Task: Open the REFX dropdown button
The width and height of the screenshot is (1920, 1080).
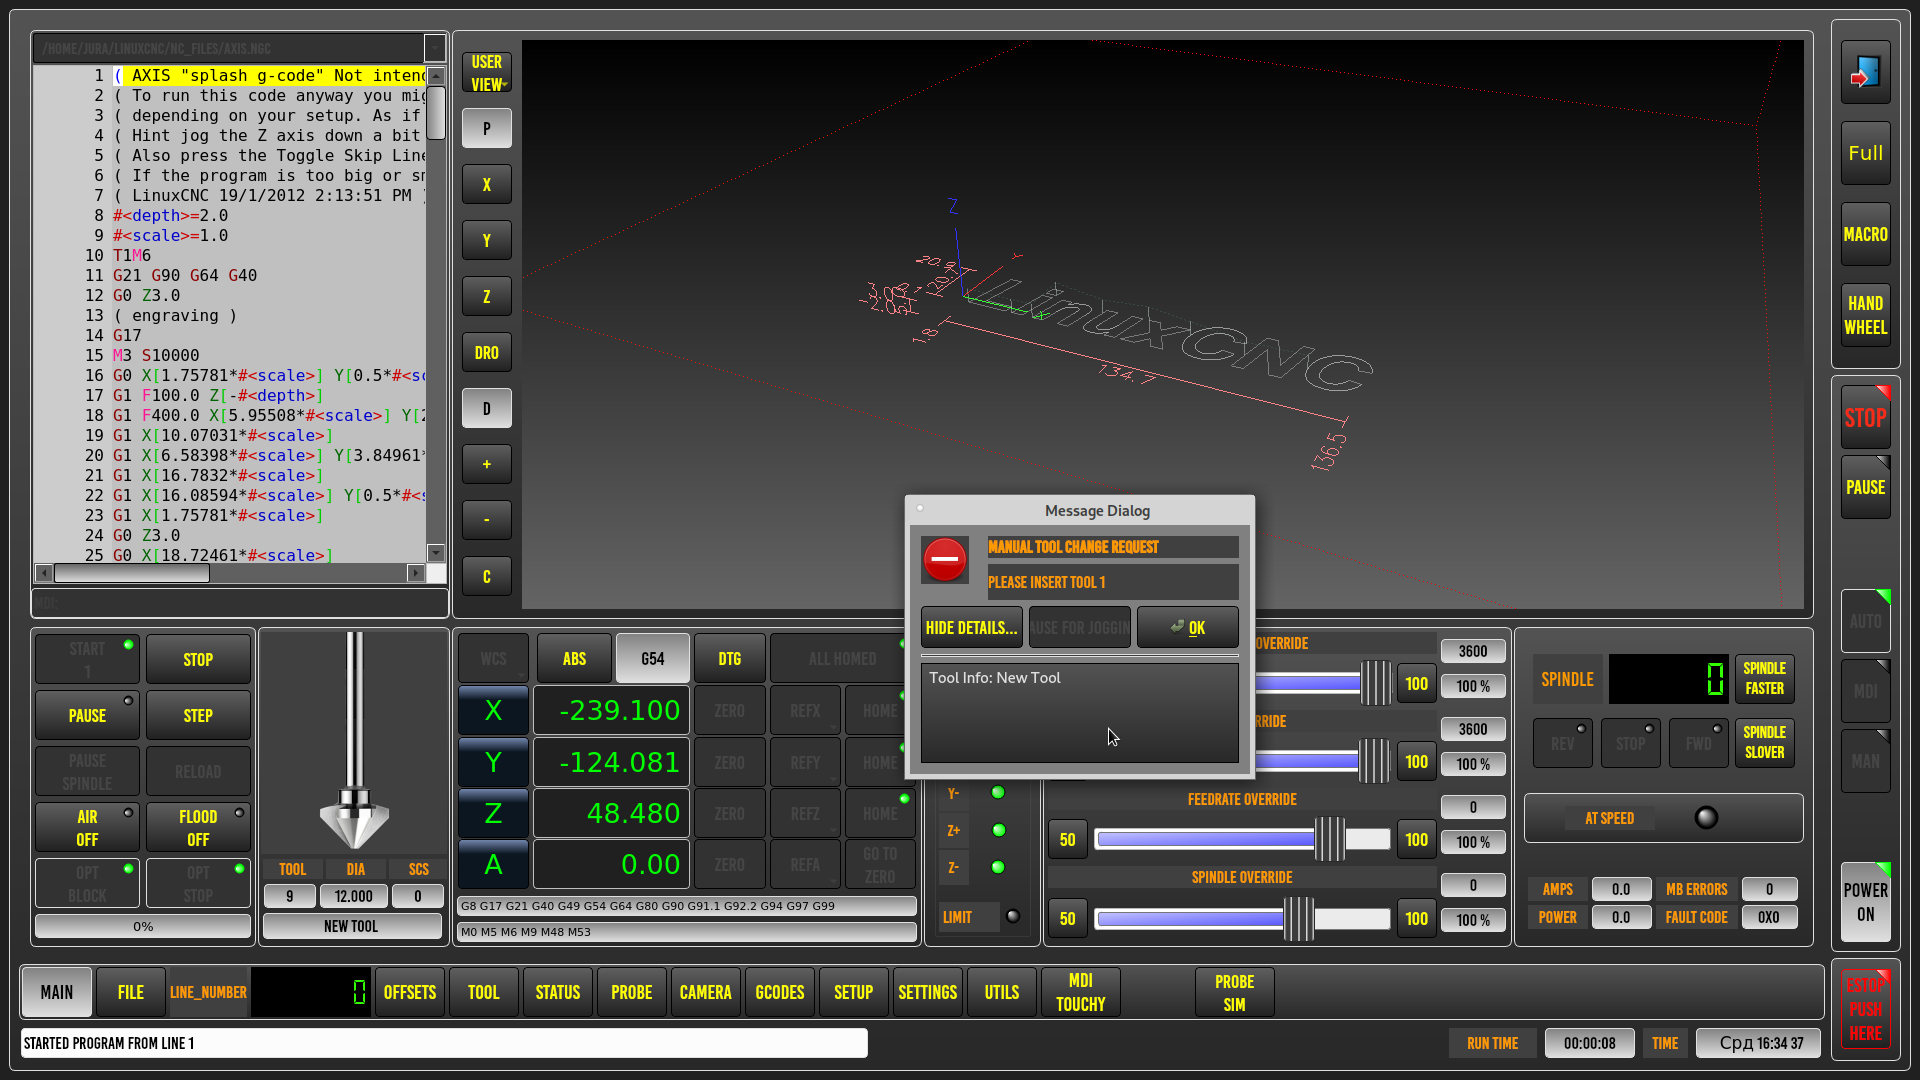Action: tap(805, 711)
